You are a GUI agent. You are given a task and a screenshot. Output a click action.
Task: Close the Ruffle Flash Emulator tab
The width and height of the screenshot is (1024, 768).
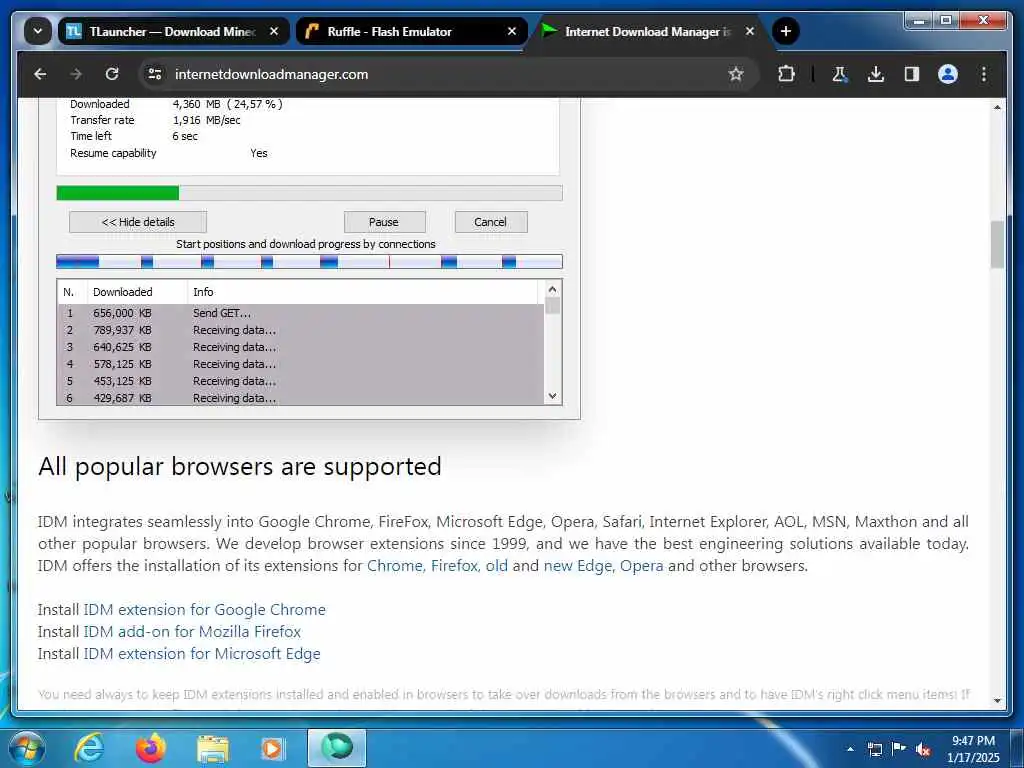click(x=512, y=31)
